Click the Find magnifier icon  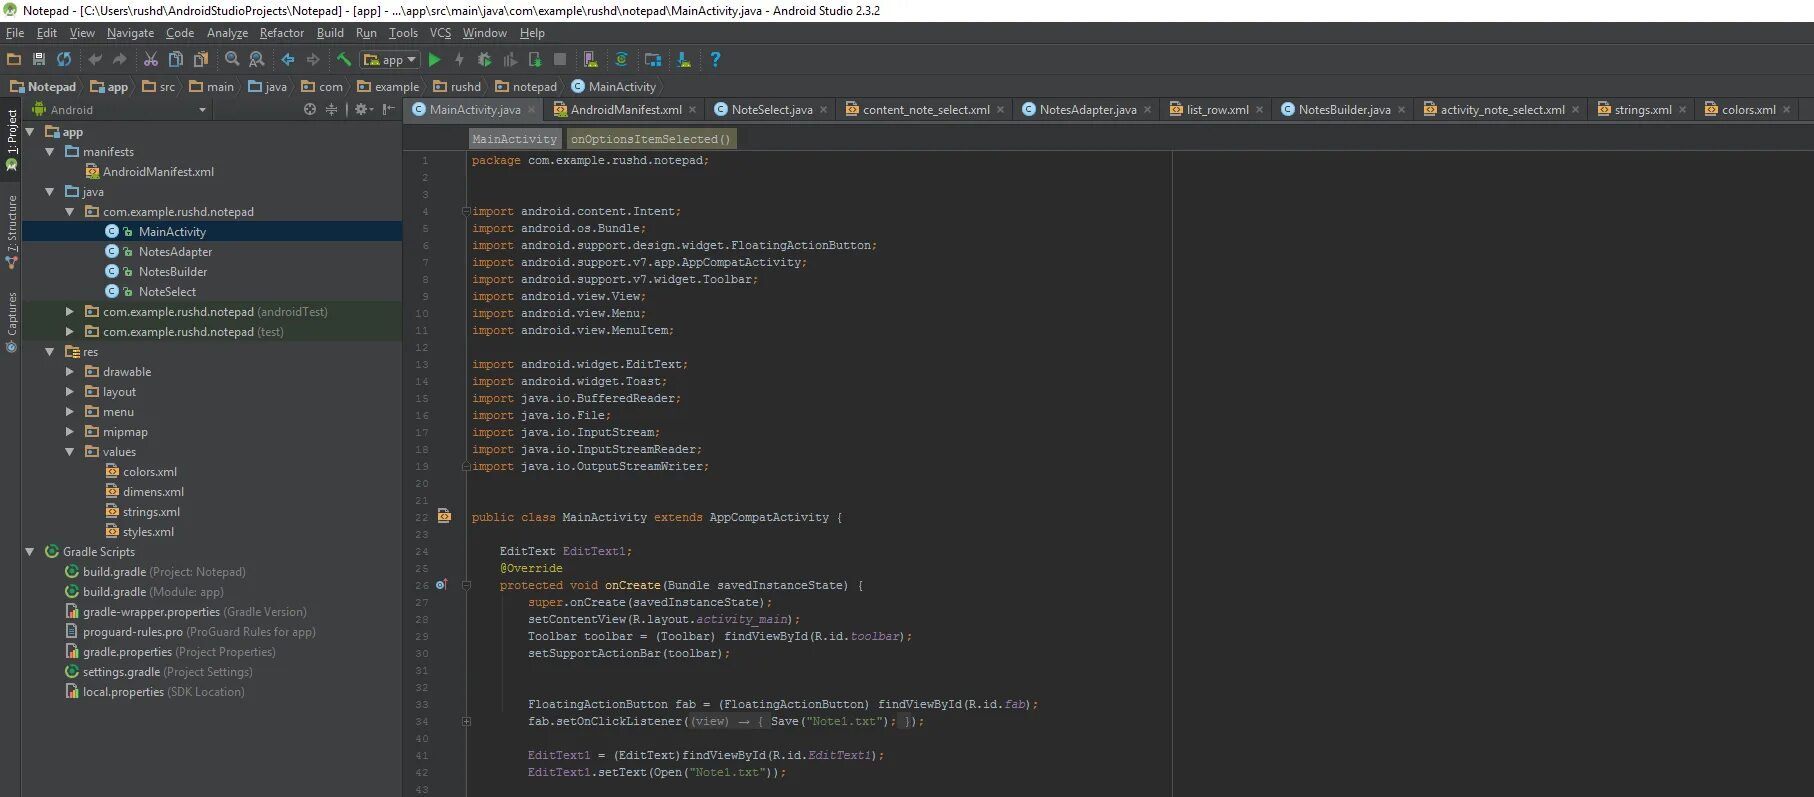click(232, 60)
